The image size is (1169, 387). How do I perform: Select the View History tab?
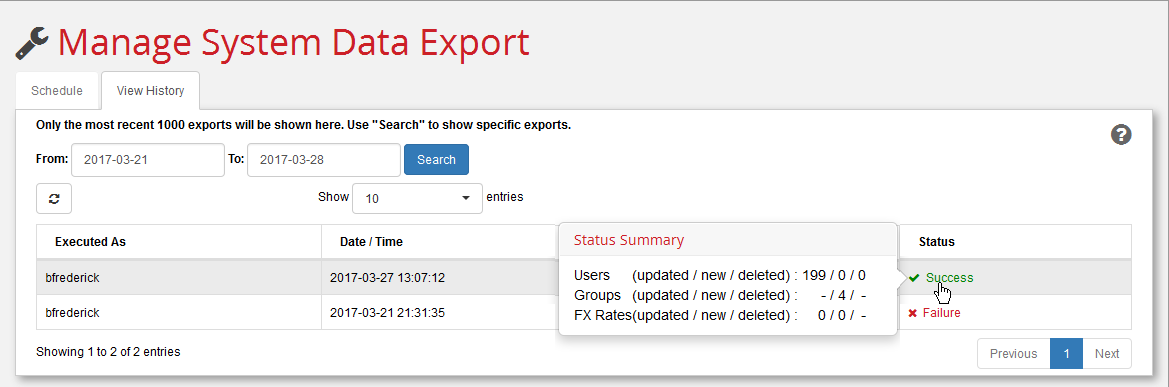tap(151, 91)
